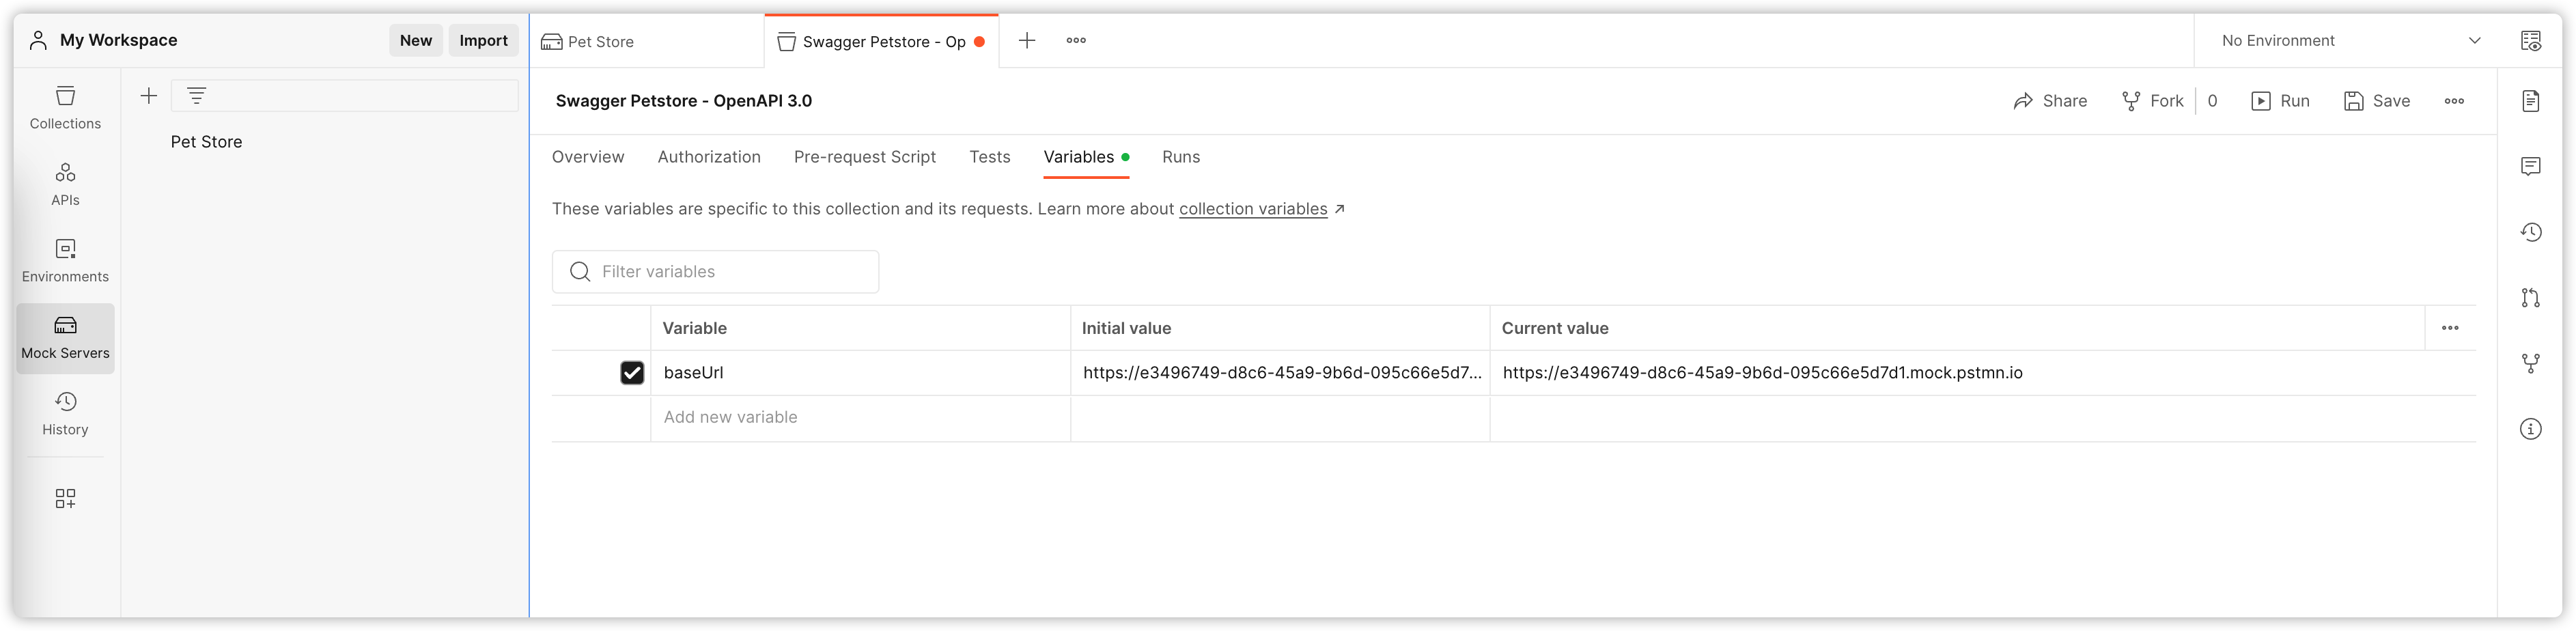The width and height of the screenshot is (2576, 631).
Task: Click the Current value column header
Action: coord(1555,328)
